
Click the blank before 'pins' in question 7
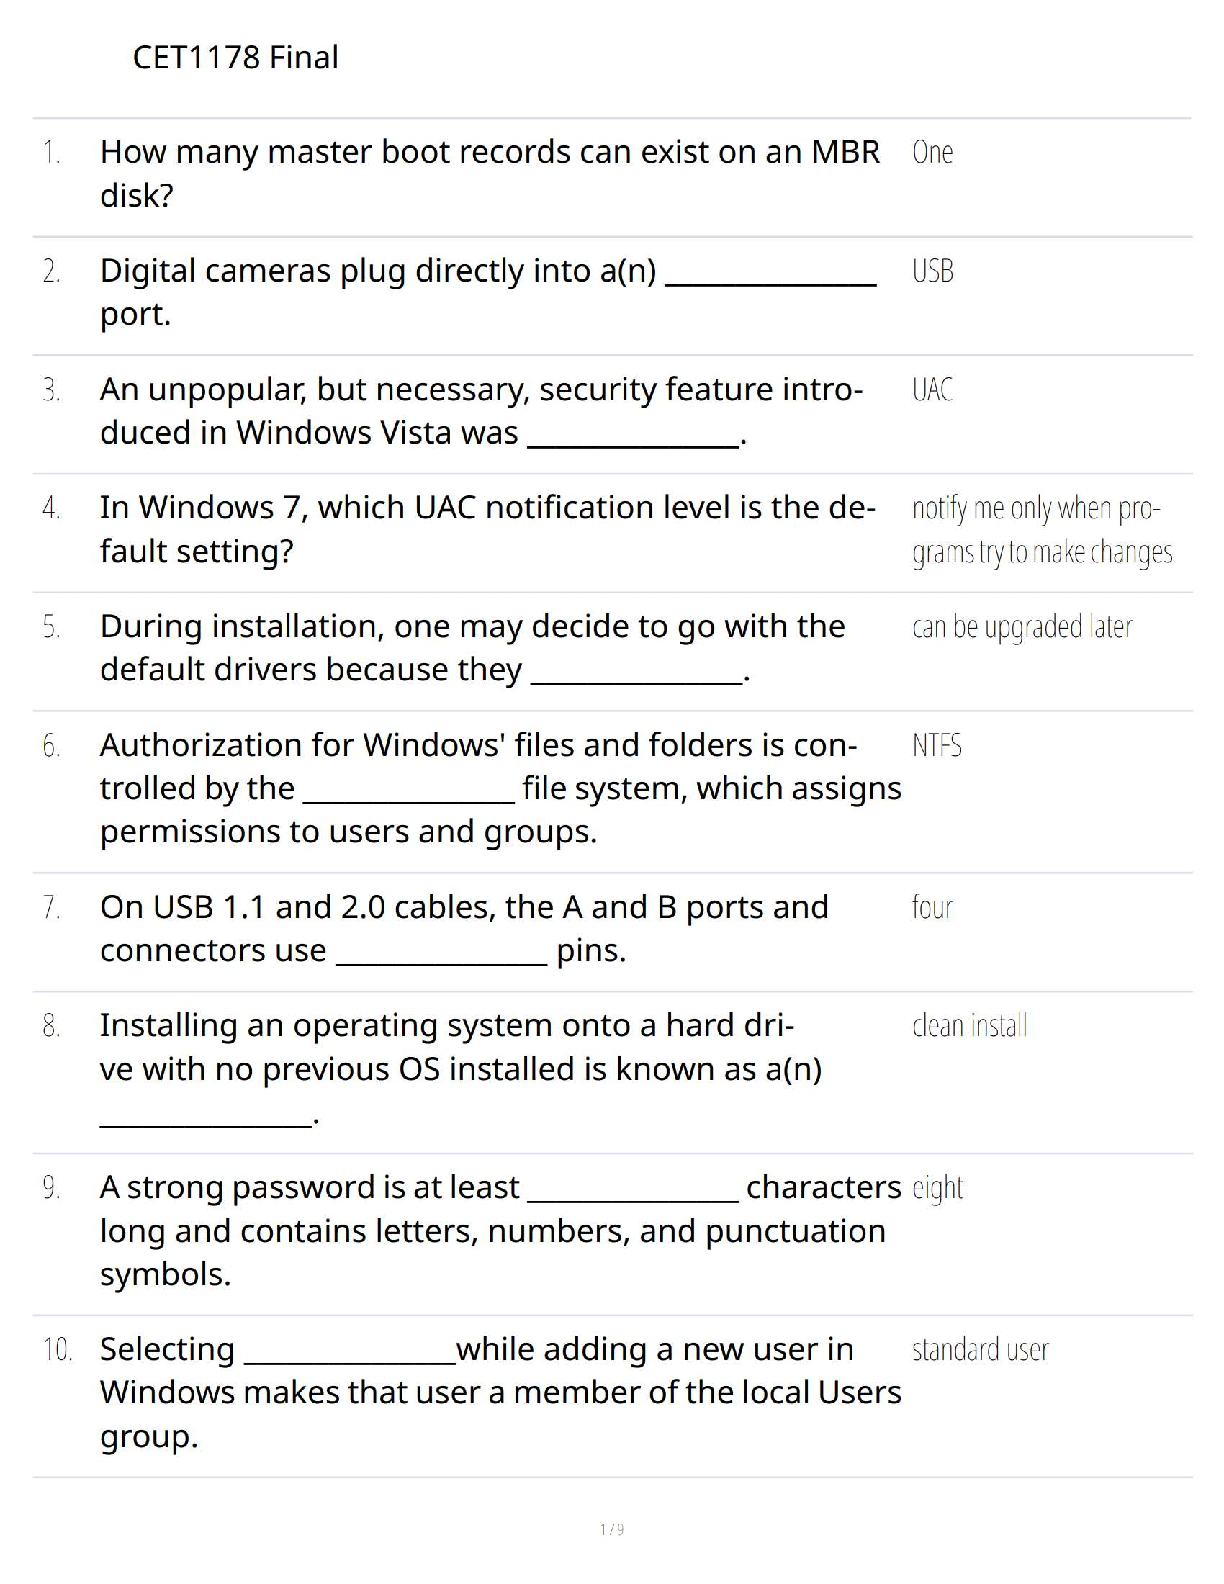click(441, 961)
